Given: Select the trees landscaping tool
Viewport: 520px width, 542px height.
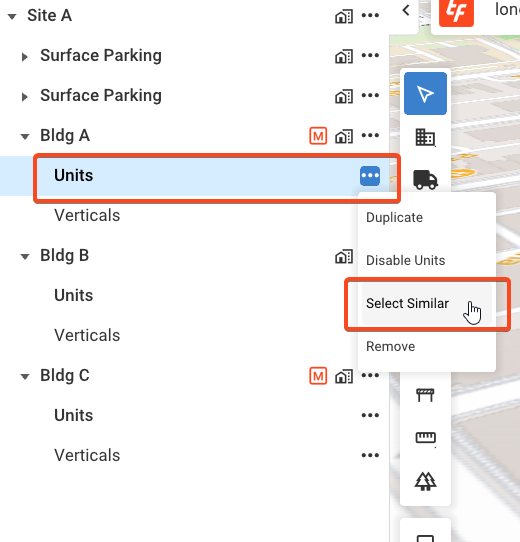Looking at the screenshot, I should [x=425, y=481].
